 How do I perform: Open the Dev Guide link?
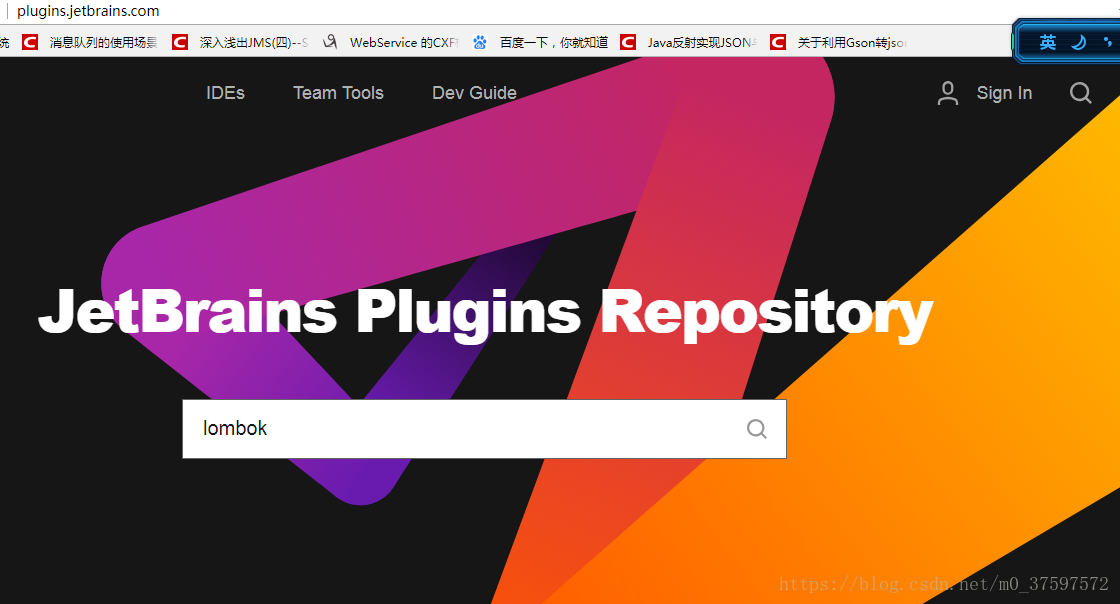tap(474, 93)
